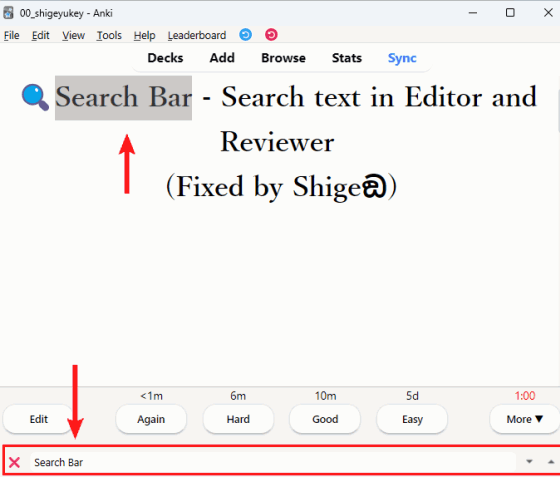Focus the search text field containing 'Search Bar'

tap(273, 462)
